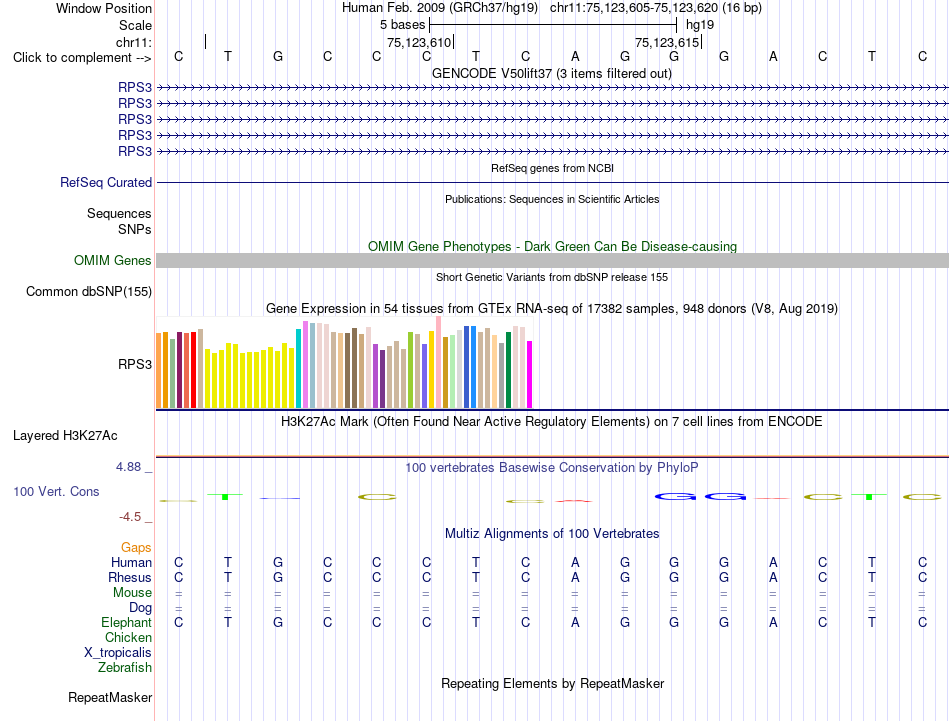The image size is (950, 721).
Task: Click the gray OMIM Genes bar
Action: (x=552, y=261)
